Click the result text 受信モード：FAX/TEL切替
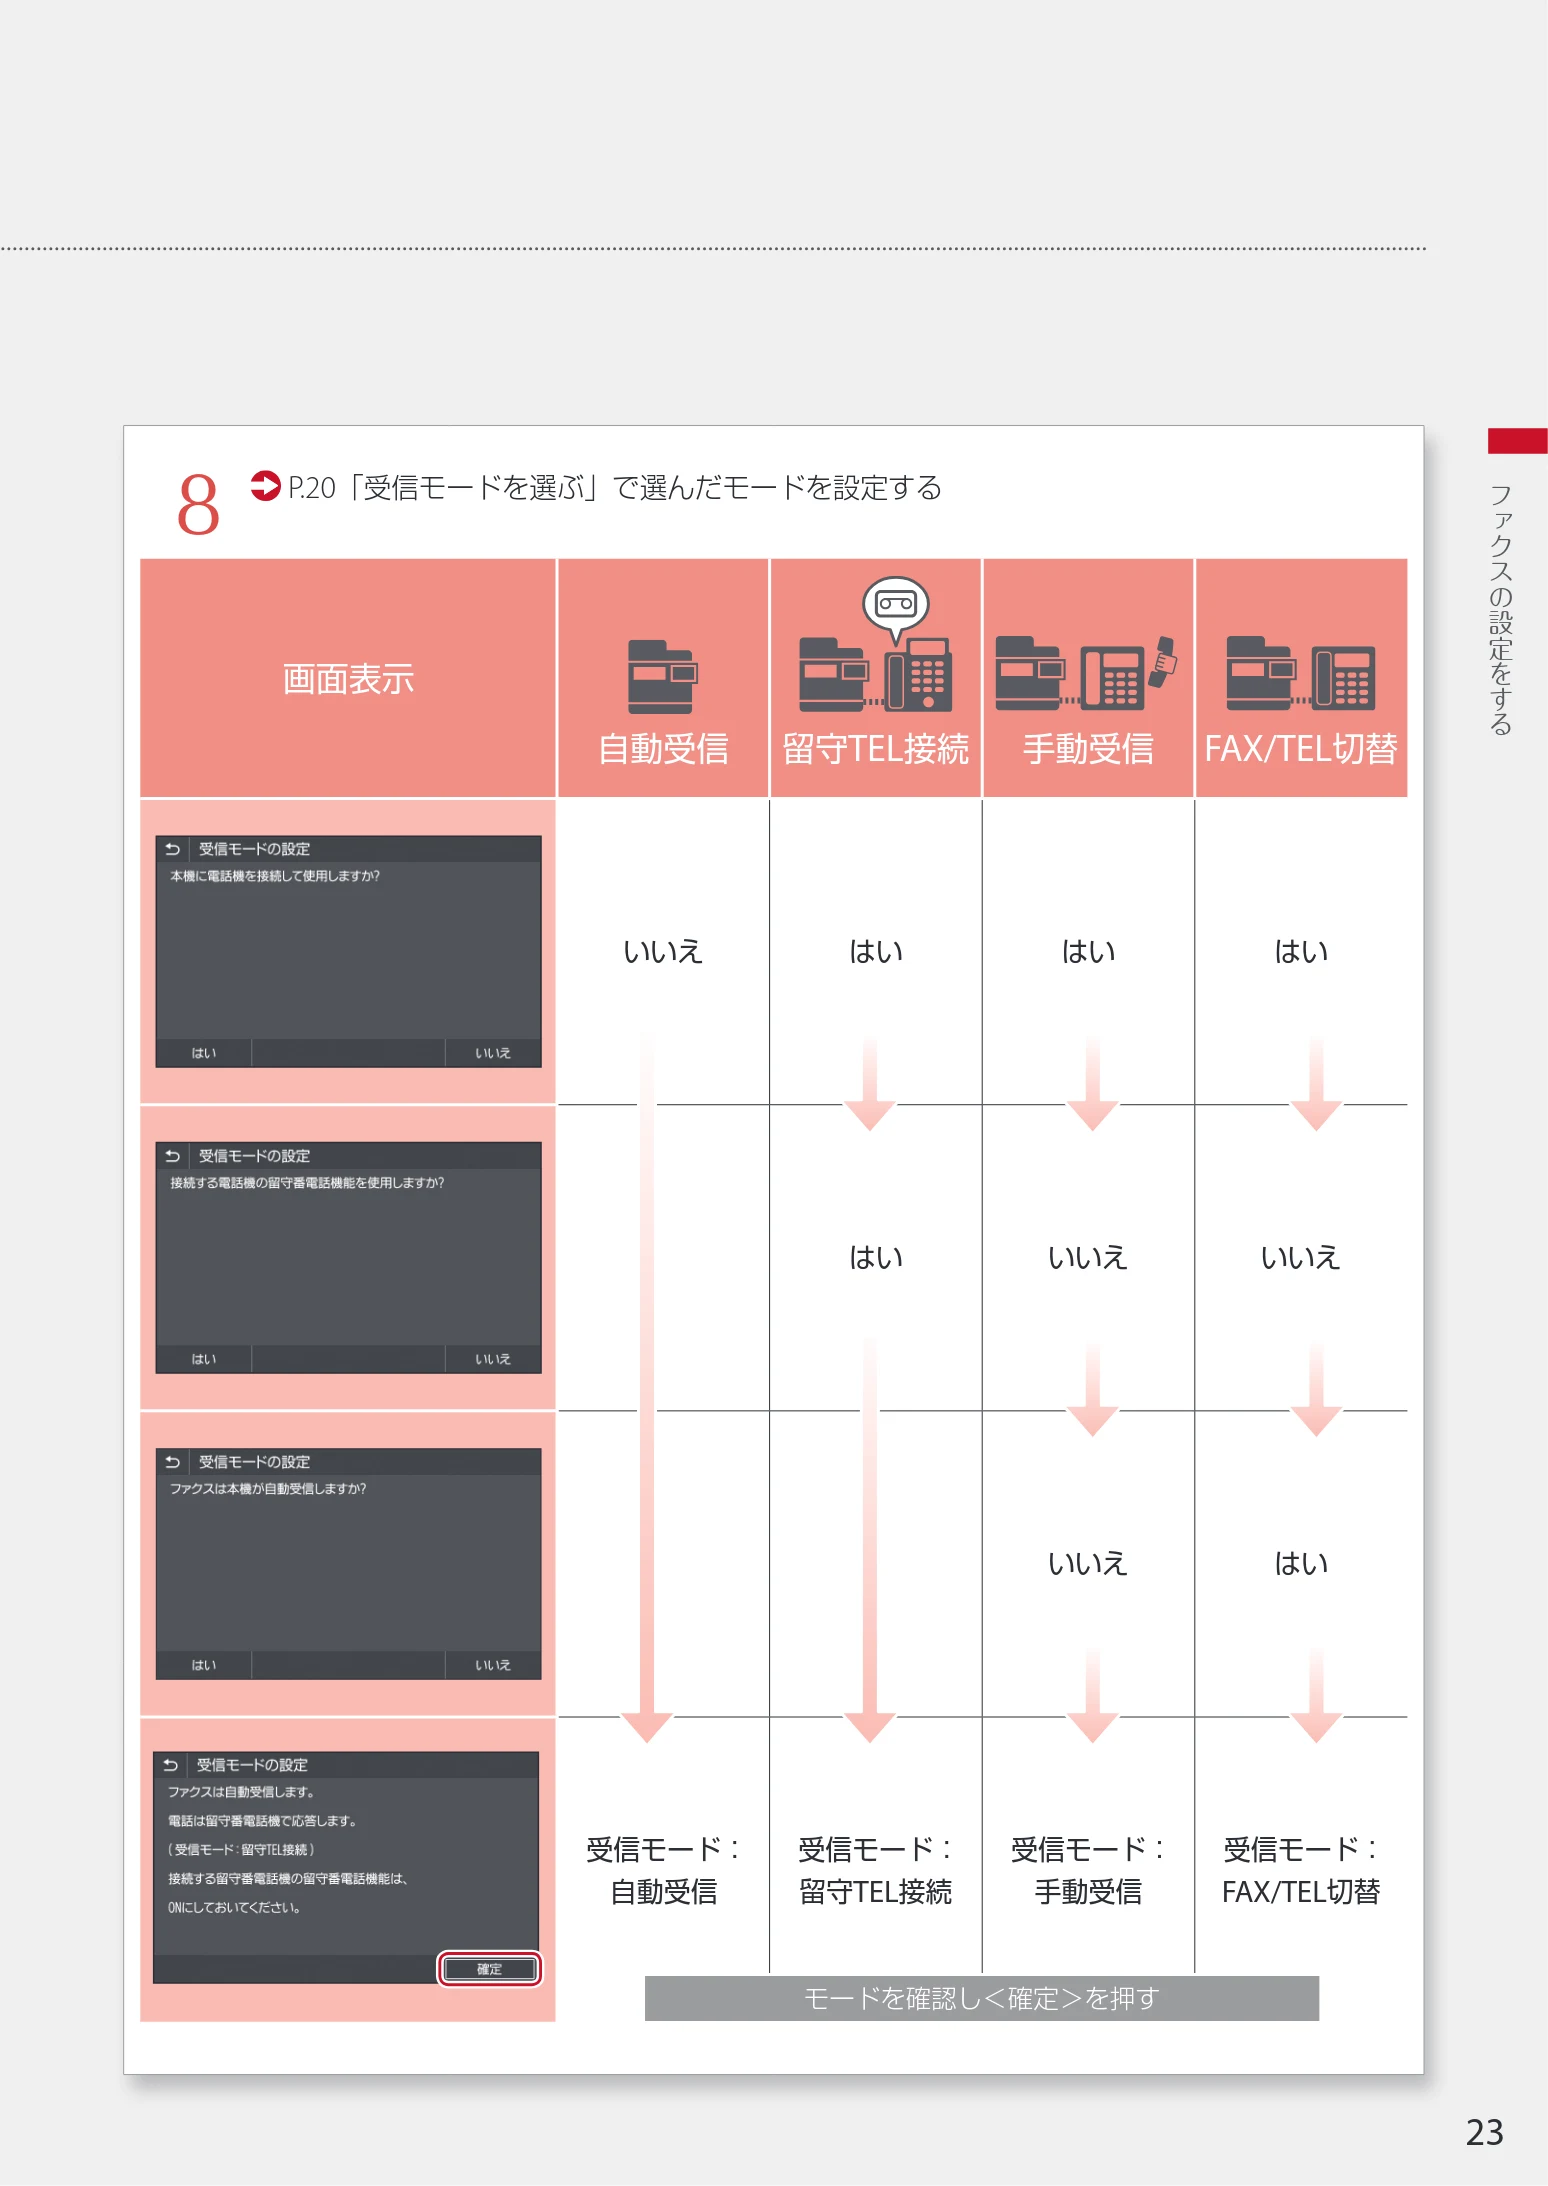Screen dimensions: 1548x2186 pyautogui.click(x=1301, y=1870)
